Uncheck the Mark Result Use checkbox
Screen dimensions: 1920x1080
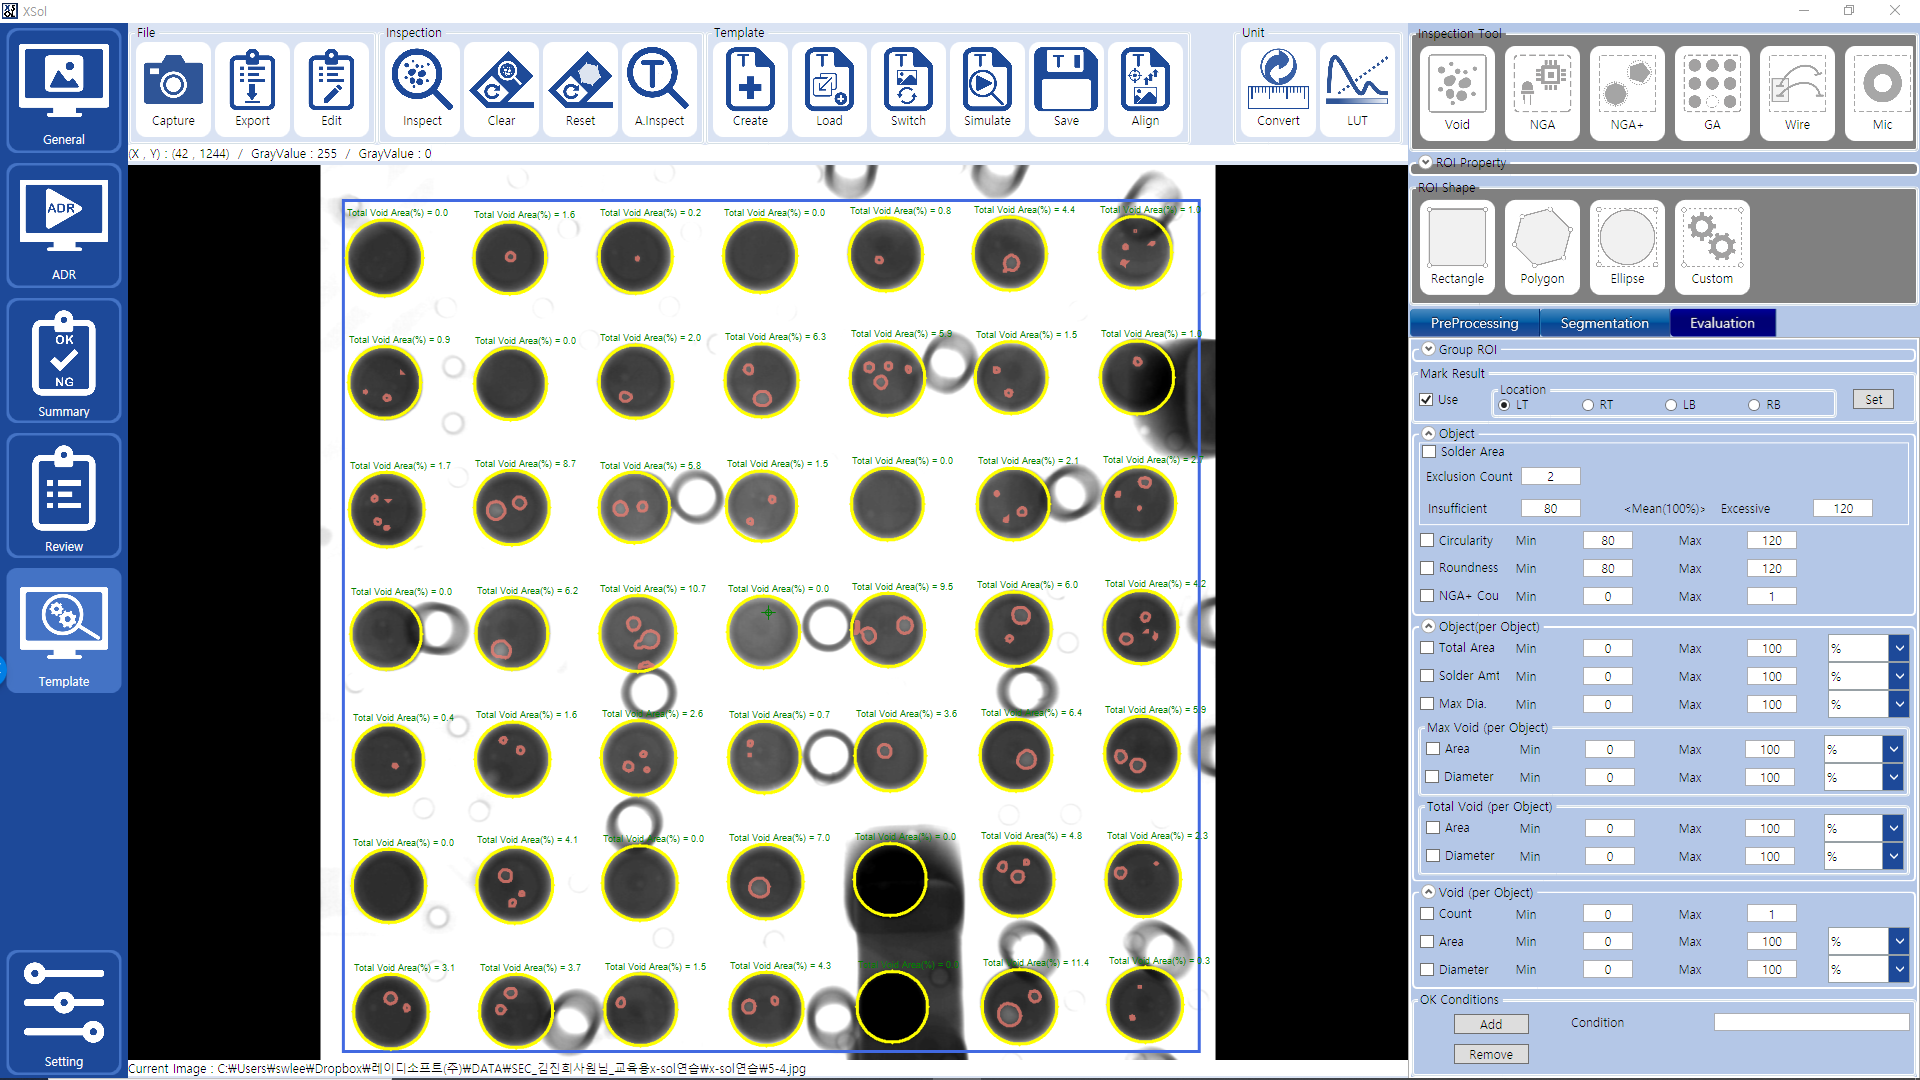1427,400
